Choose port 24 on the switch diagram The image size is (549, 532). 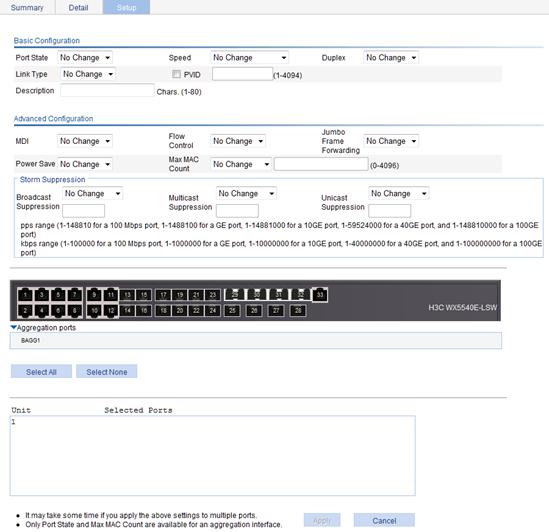tap(213, 310)
